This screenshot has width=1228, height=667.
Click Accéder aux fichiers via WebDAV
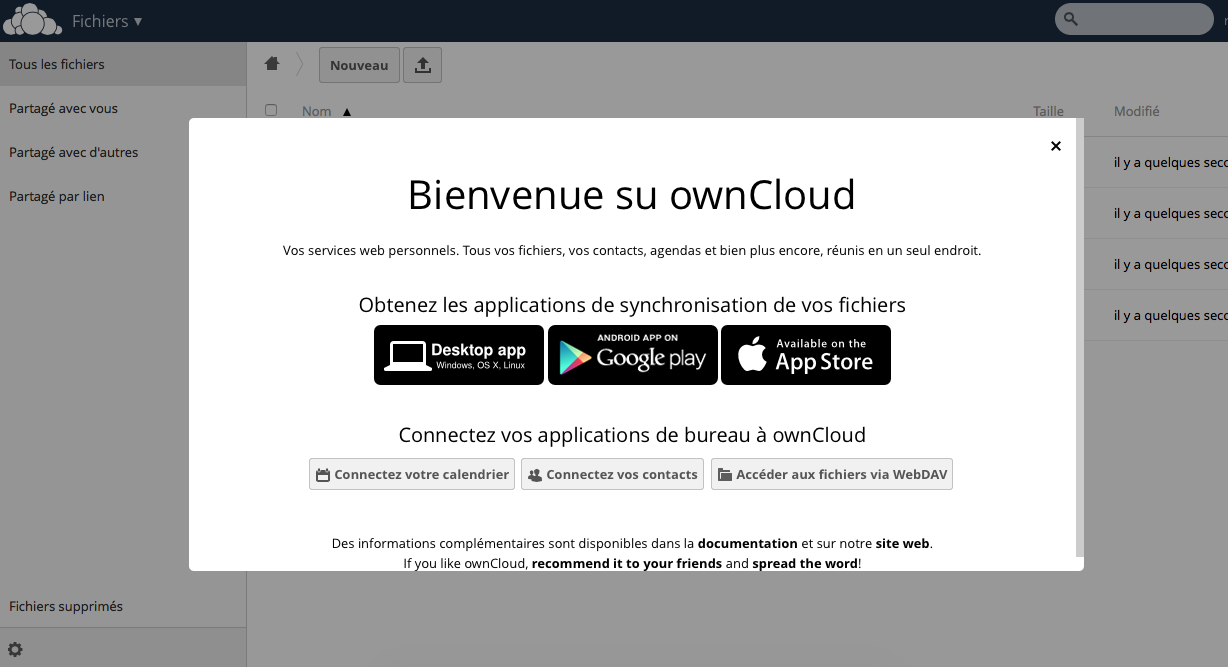tap(832, 474)
